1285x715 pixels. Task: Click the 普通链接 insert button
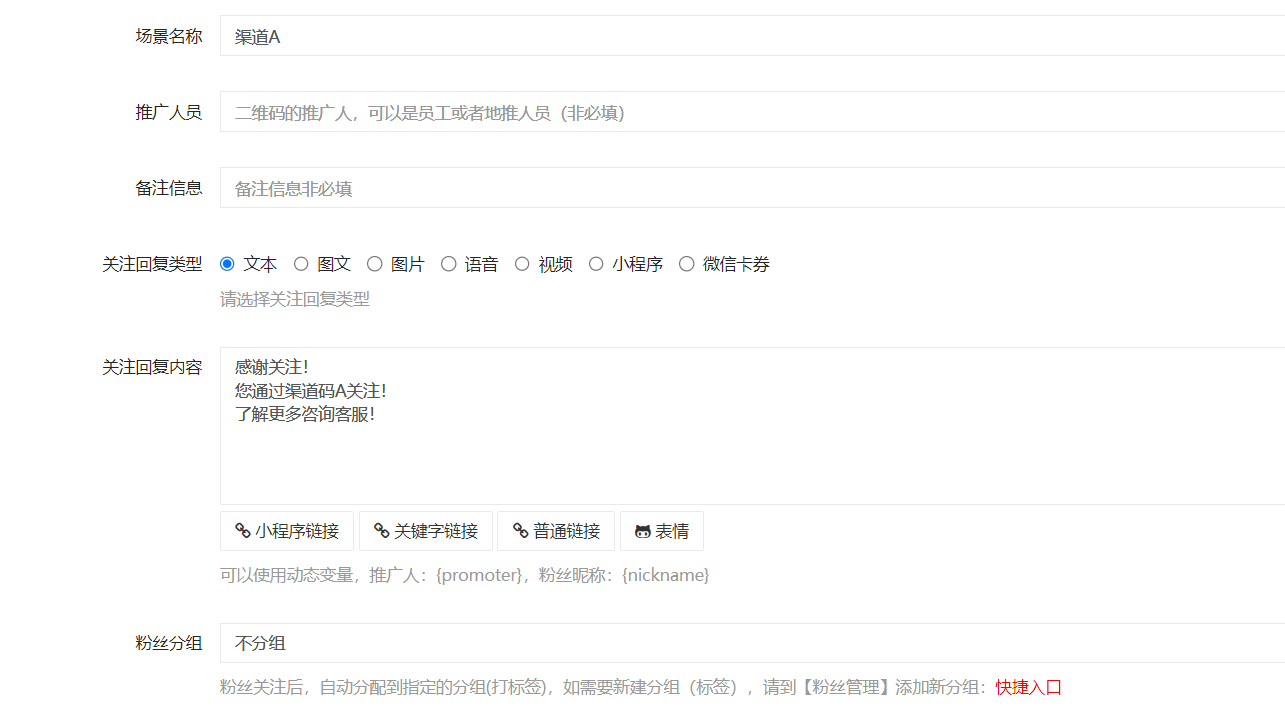coord(556,531)
